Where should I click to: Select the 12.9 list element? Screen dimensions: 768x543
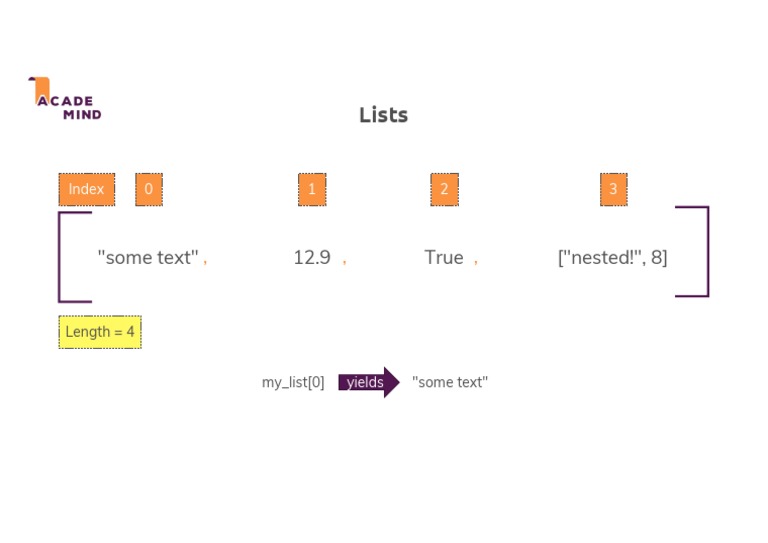(x=312, y=257)
